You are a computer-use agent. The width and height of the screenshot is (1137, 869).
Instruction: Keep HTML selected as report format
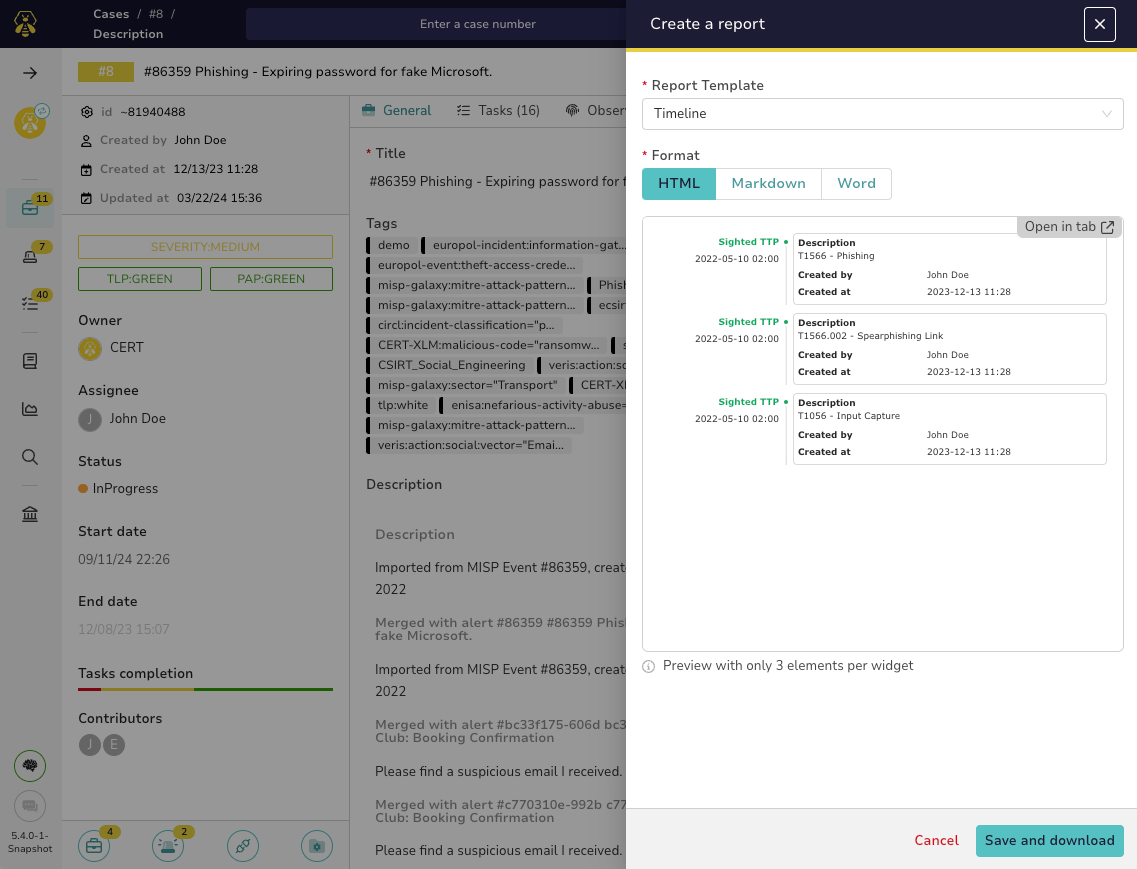pos(678,183)
